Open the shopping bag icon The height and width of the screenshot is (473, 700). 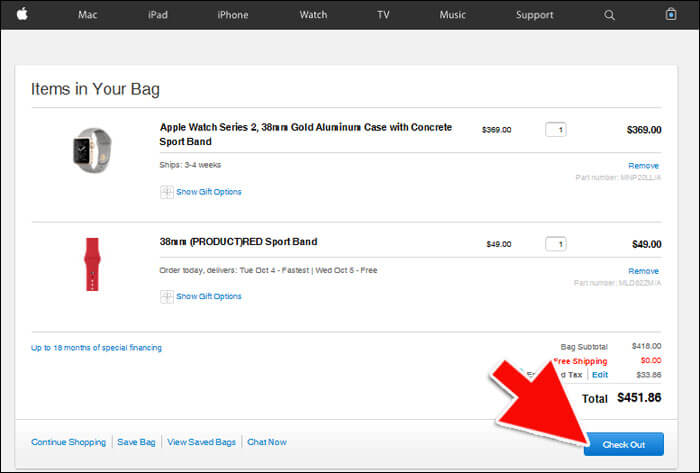[x=671, y=14]
